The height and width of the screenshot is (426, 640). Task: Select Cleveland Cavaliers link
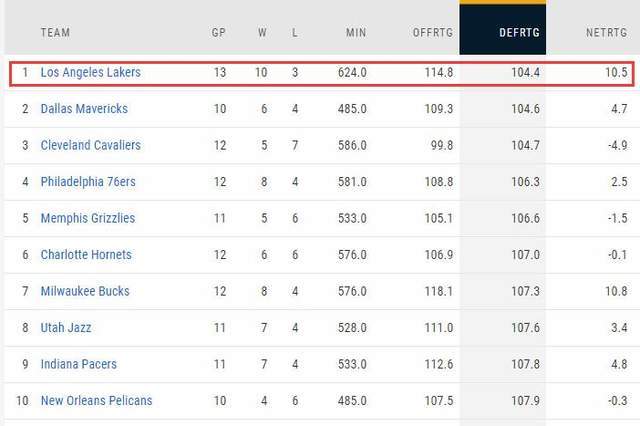91,145
